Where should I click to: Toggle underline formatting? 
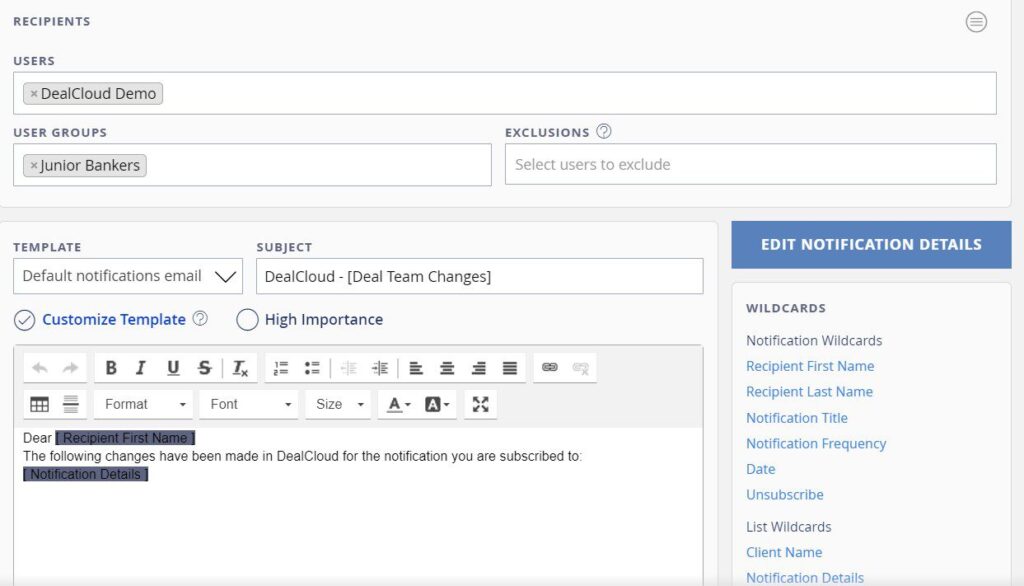point(172,368)
